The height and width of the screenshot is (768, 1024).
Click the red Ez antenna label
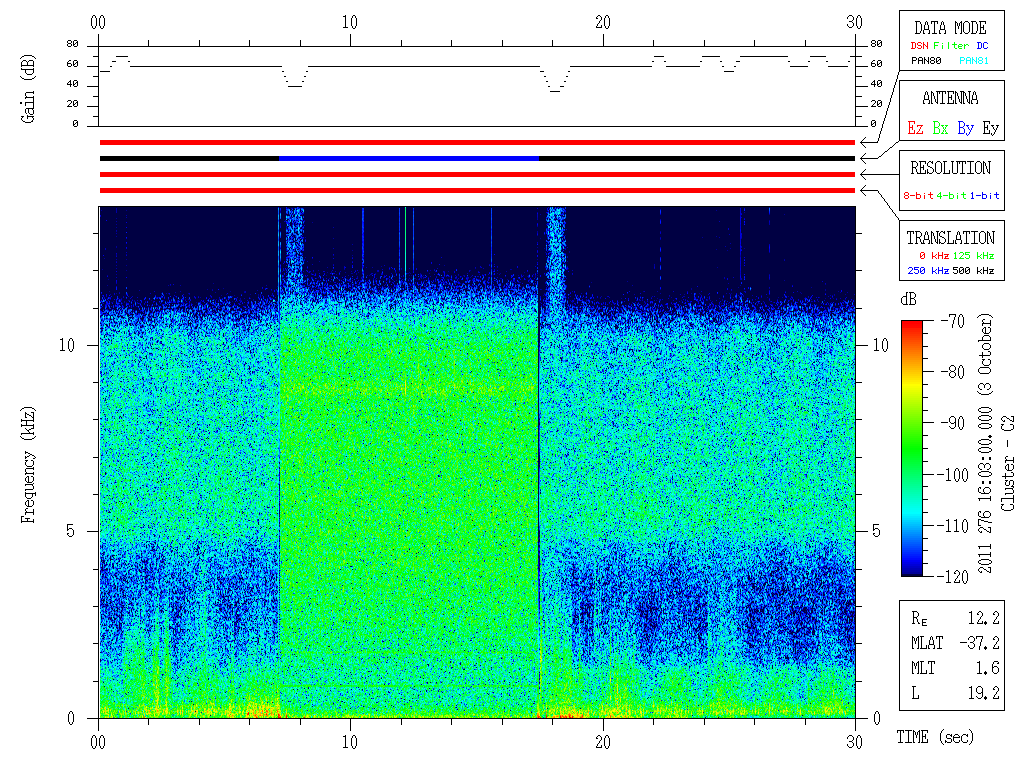coord(915,128)
